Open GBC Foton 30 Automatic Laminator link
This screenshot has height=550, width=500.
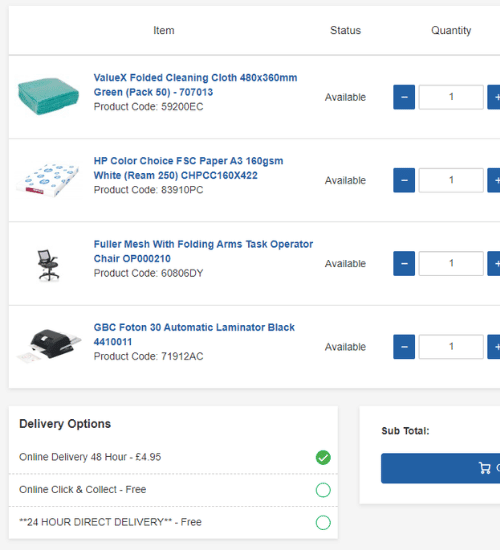pos(194,334)
